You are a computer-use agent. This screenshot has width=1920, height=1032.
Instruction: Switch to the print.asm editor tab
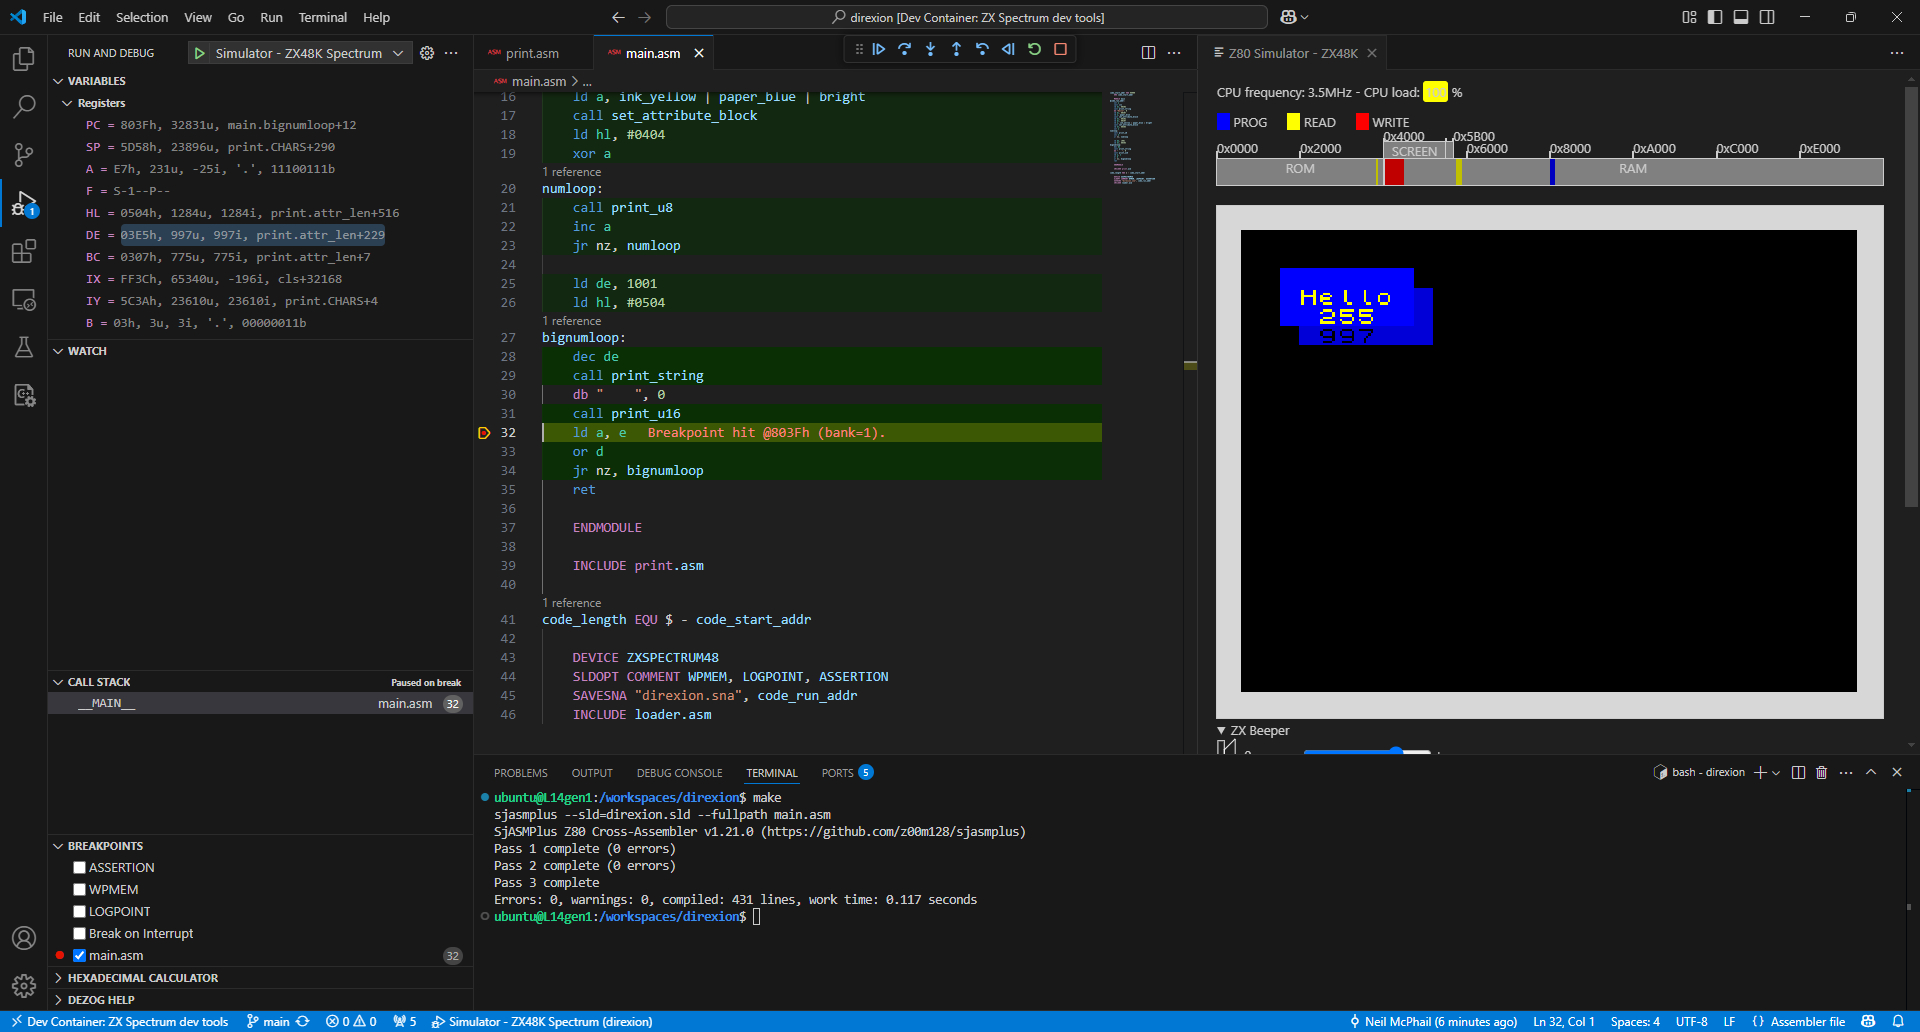click(532, 53)
